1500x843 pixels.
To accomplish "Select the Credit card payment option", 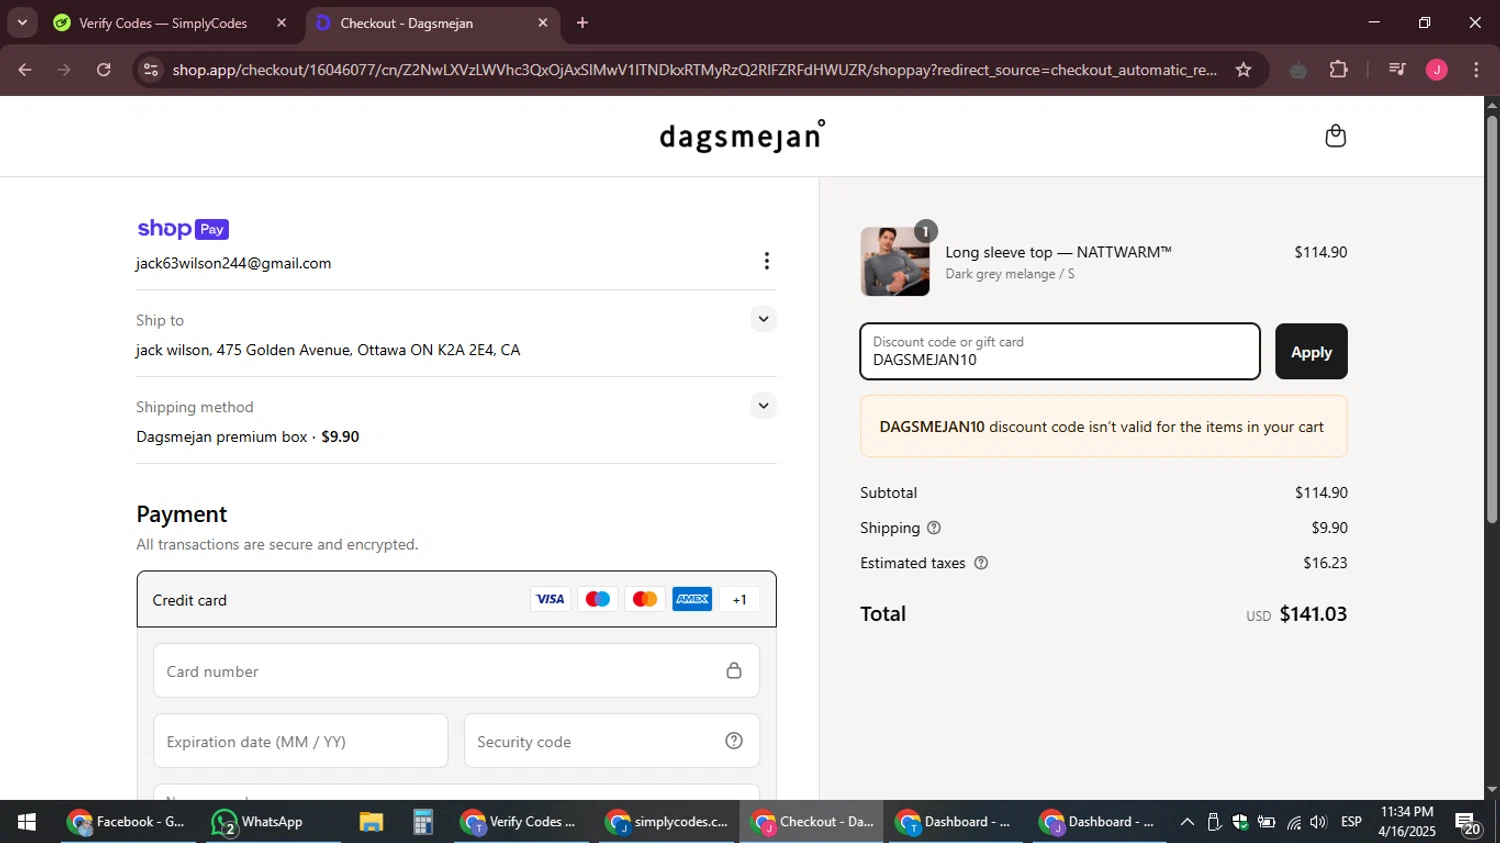I will tap(456, 599).
